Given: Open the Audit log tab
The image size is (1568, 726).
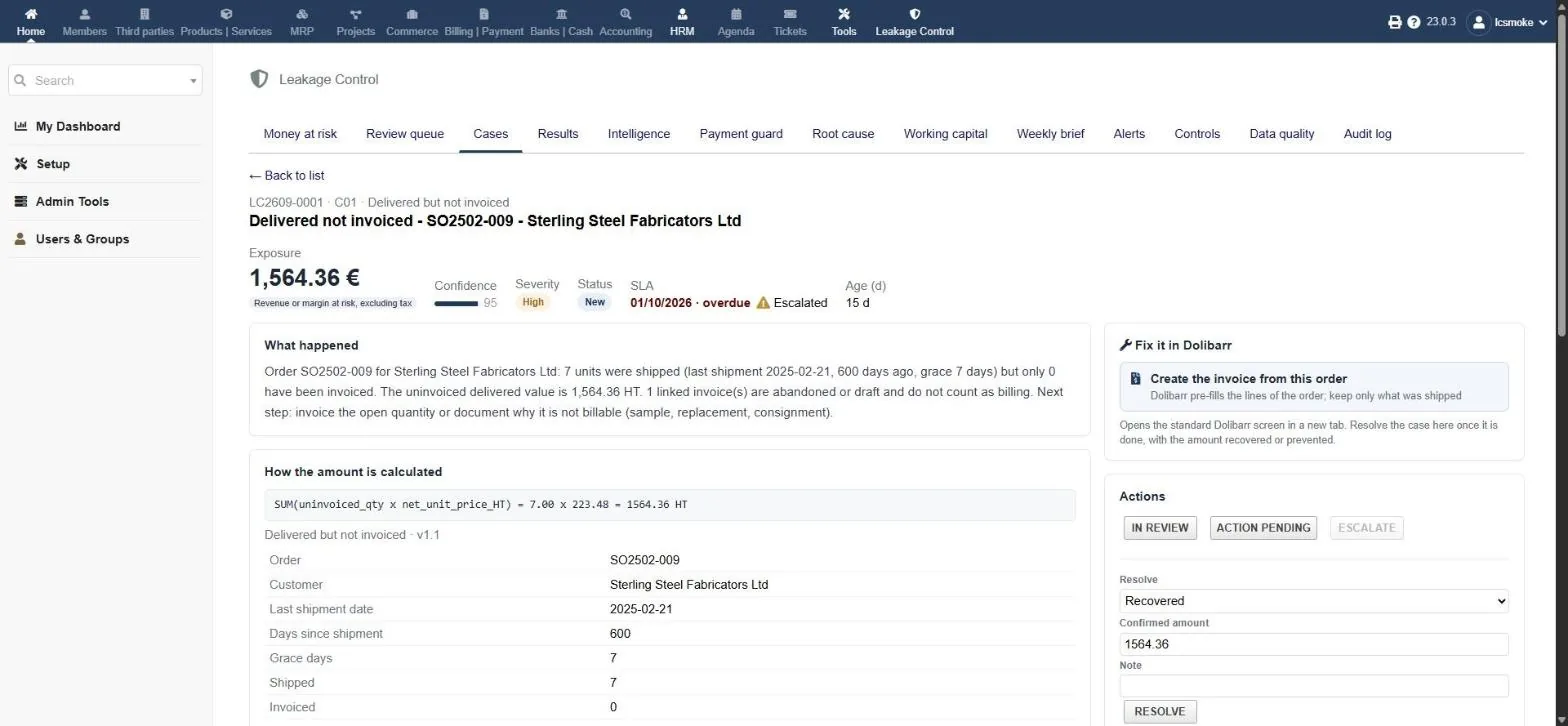Looking at the screenshot, I should coord(1367,133).
